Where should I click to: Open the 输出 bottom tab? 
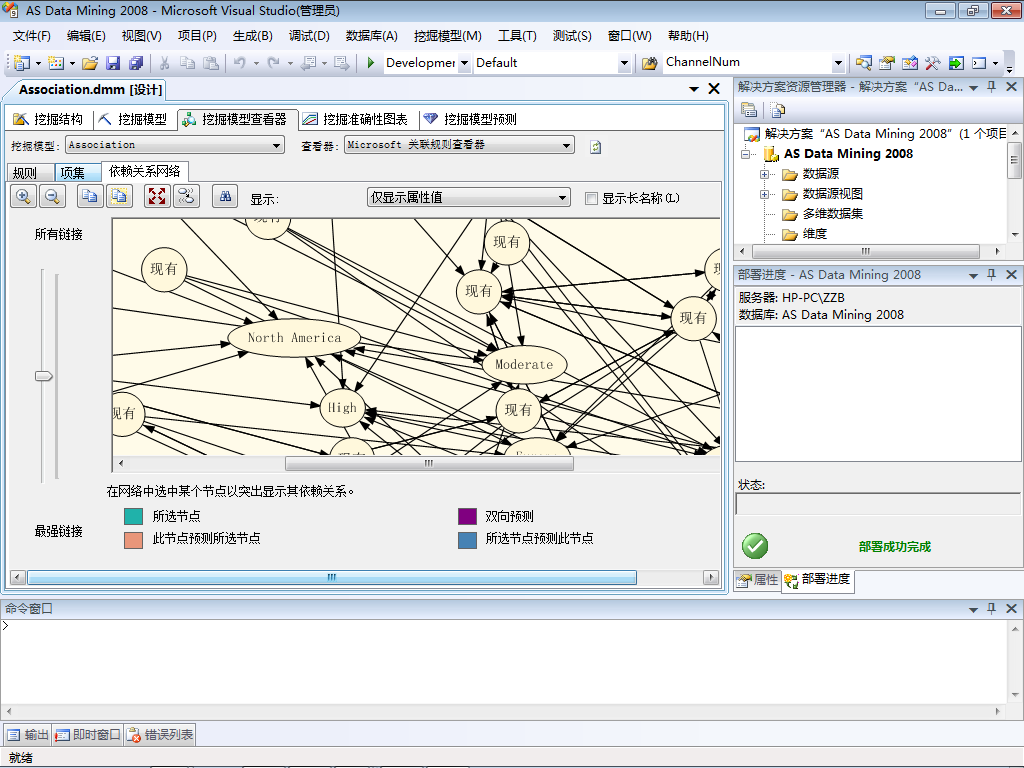pos(27,735)
